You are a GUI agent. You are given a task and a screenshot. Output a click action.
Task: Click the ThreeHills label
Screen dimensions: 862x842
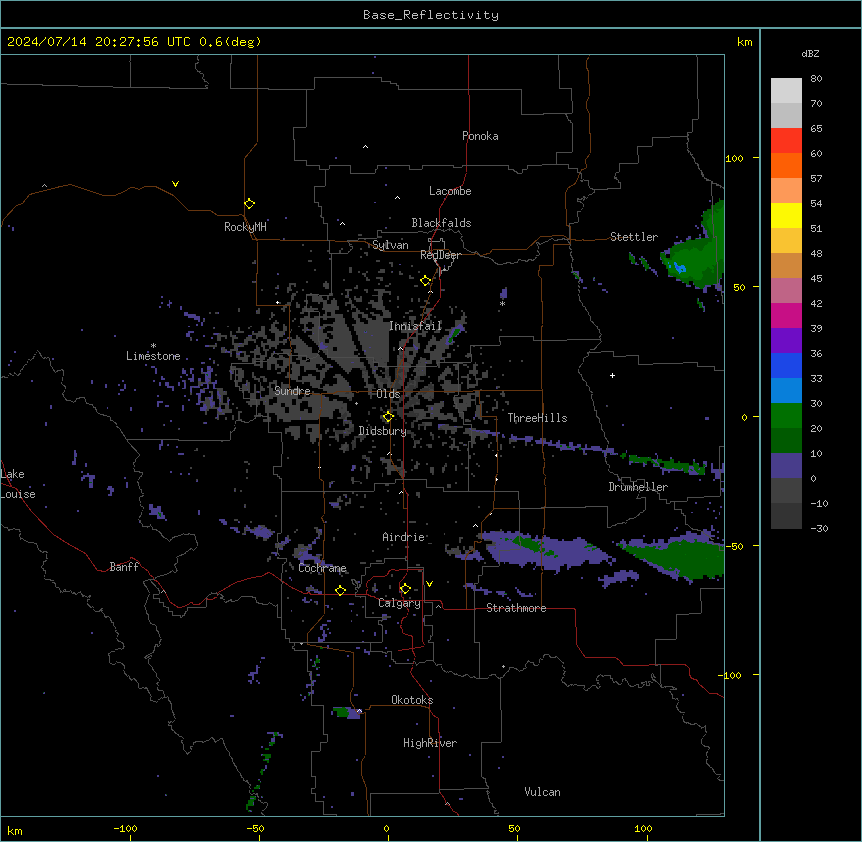[538, 418]
